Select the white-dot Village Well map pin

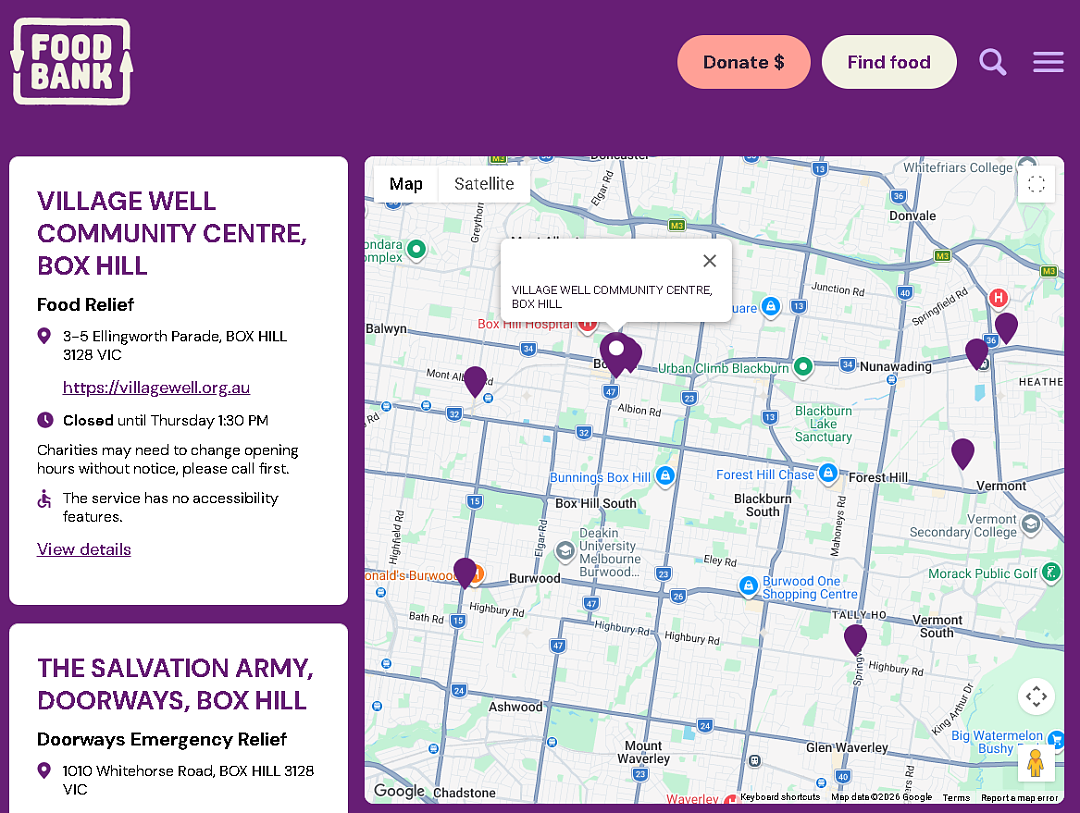click(x=616, y=354)
